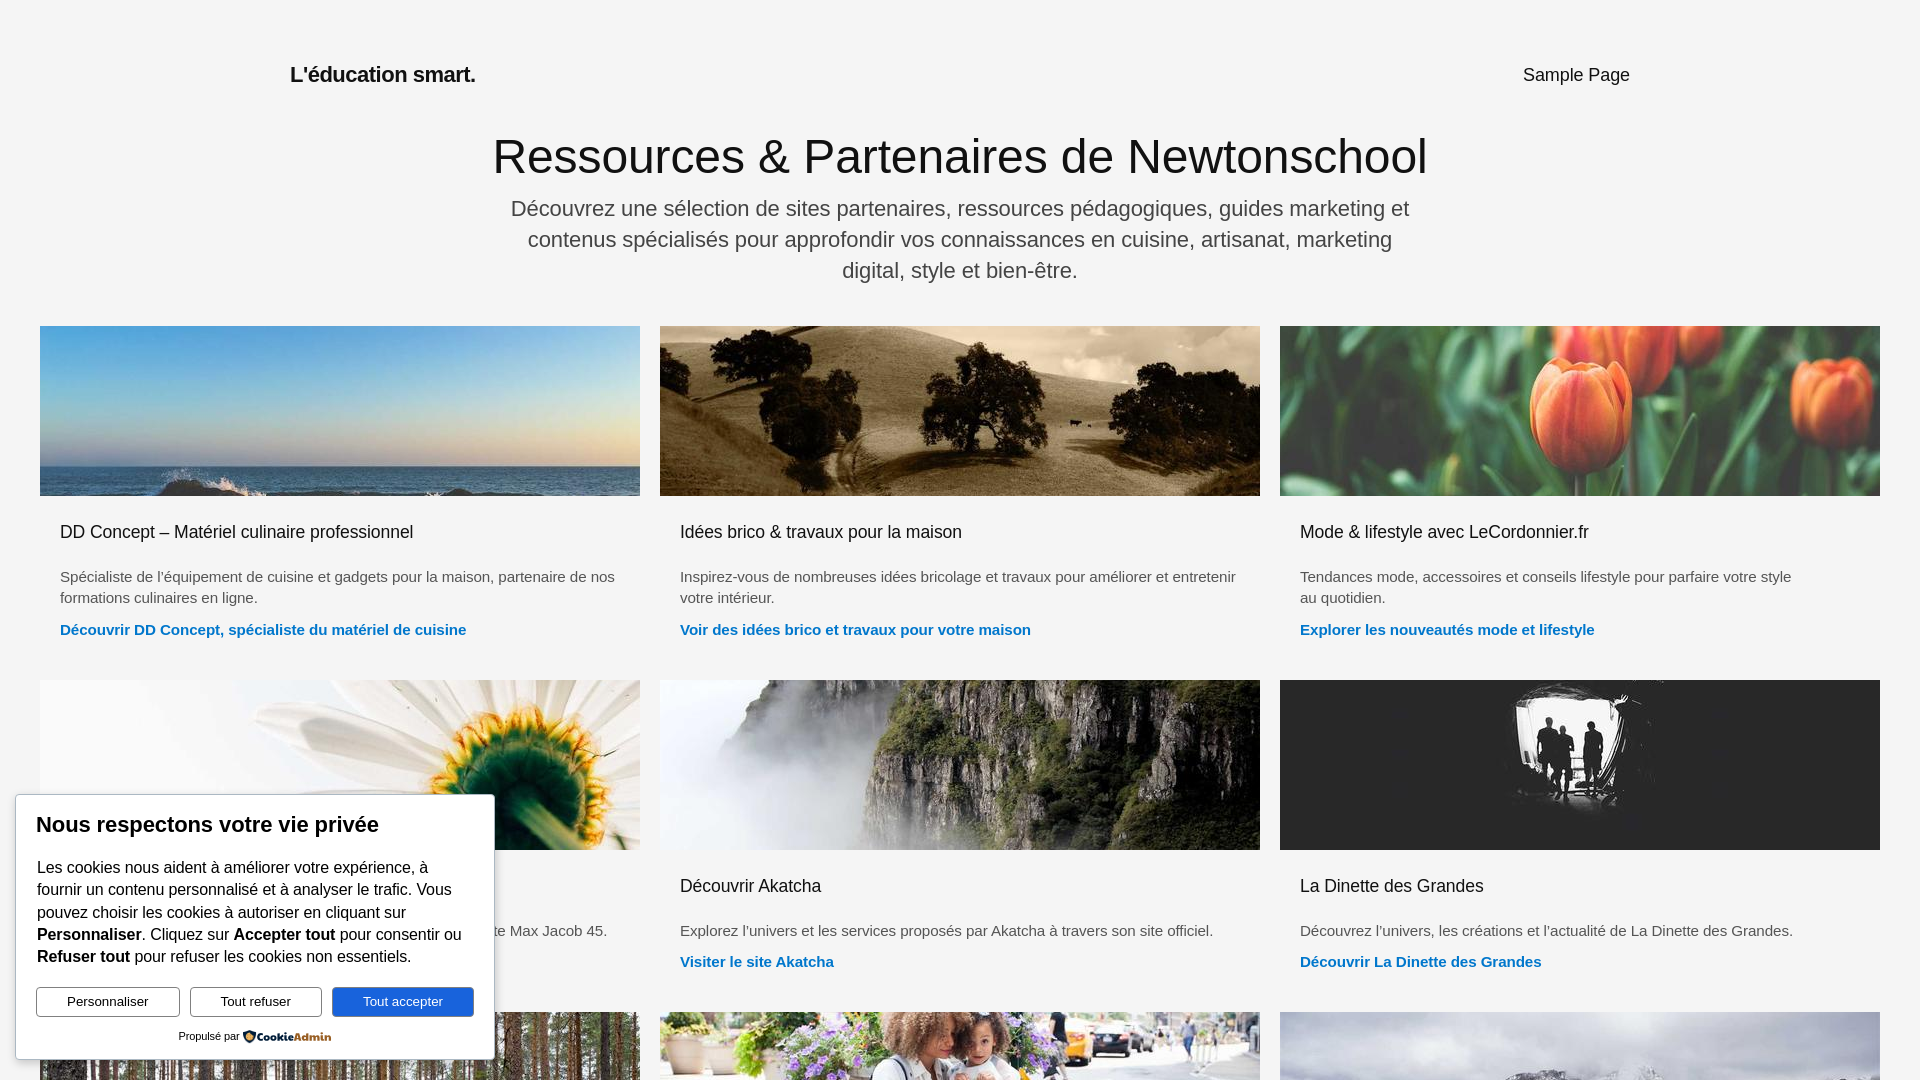Open the misty cliff Akatcha thumbnail

click(x=960, y=765)
